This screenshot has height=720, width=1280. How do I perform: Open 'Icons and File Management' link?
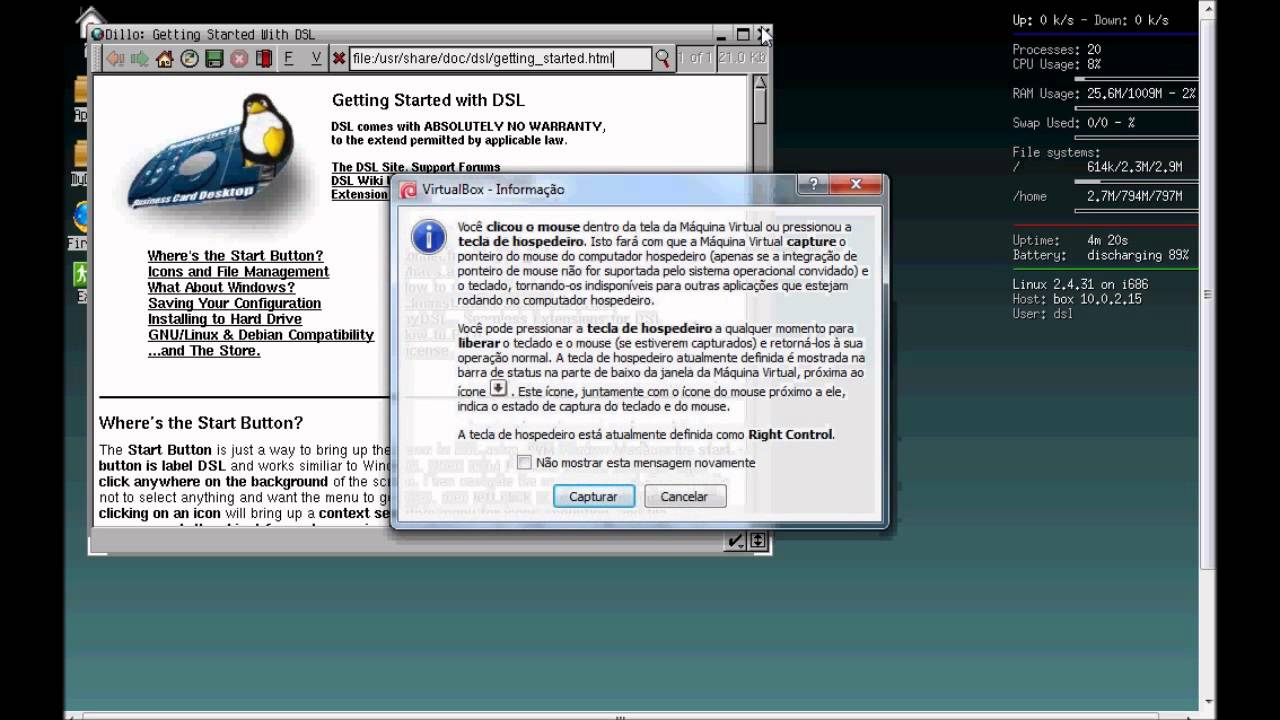pos(238,272)
